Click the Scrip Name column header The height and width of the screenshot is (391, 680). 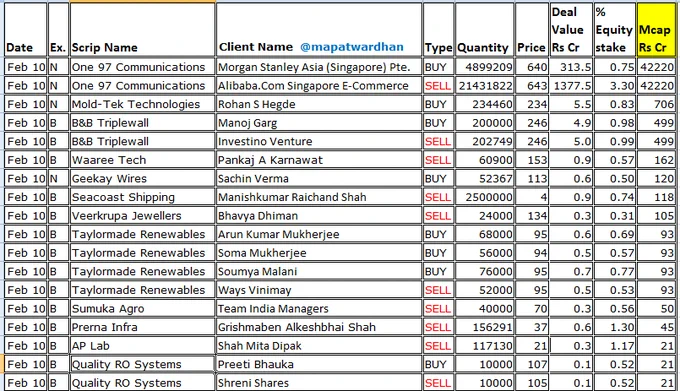142,30
